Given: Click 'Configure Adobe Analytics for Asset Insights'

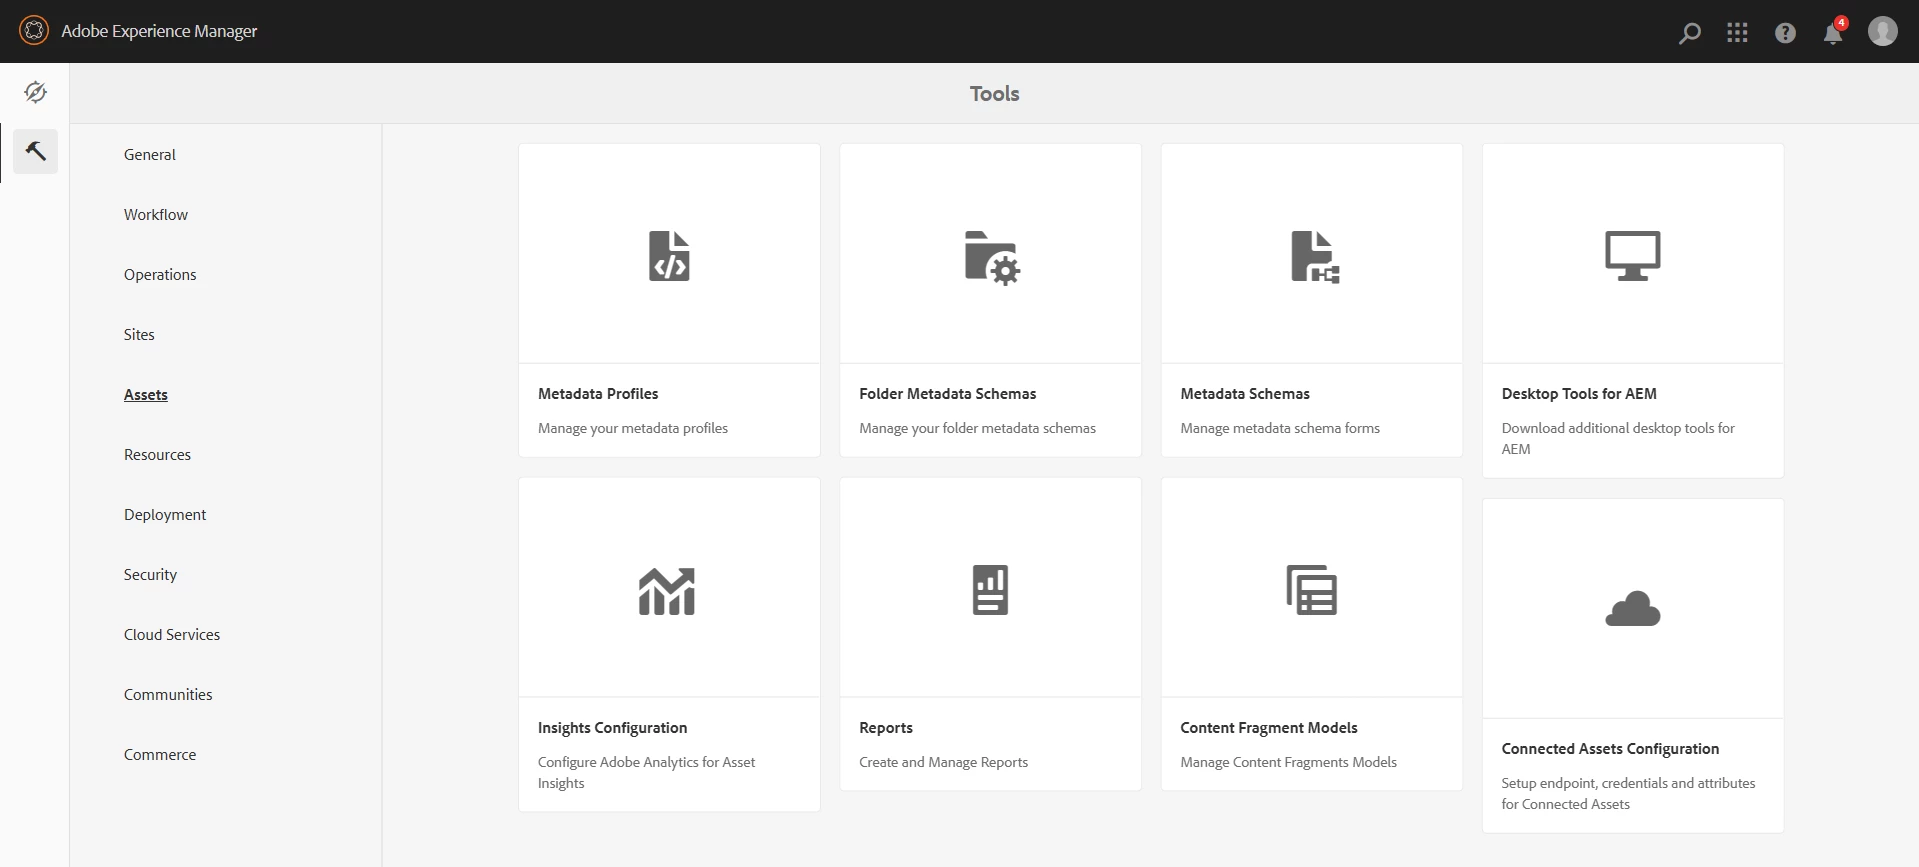Looking at the screenshot, I should click(646, 772).
